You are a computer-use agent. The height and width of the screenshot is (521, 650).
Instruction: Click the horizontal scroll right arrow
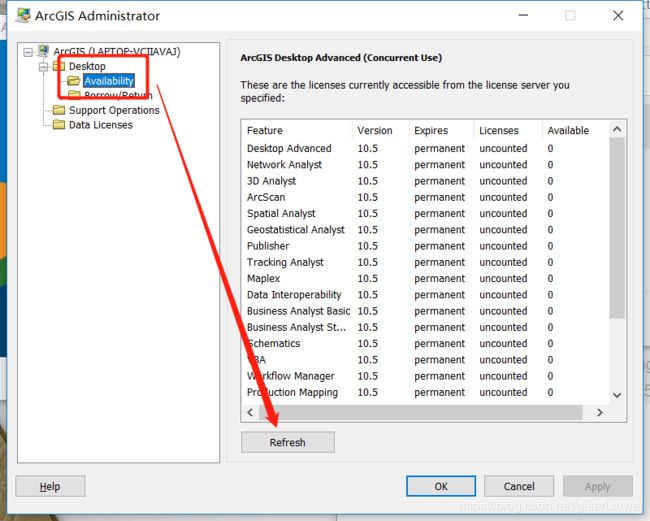pos(599,412)
